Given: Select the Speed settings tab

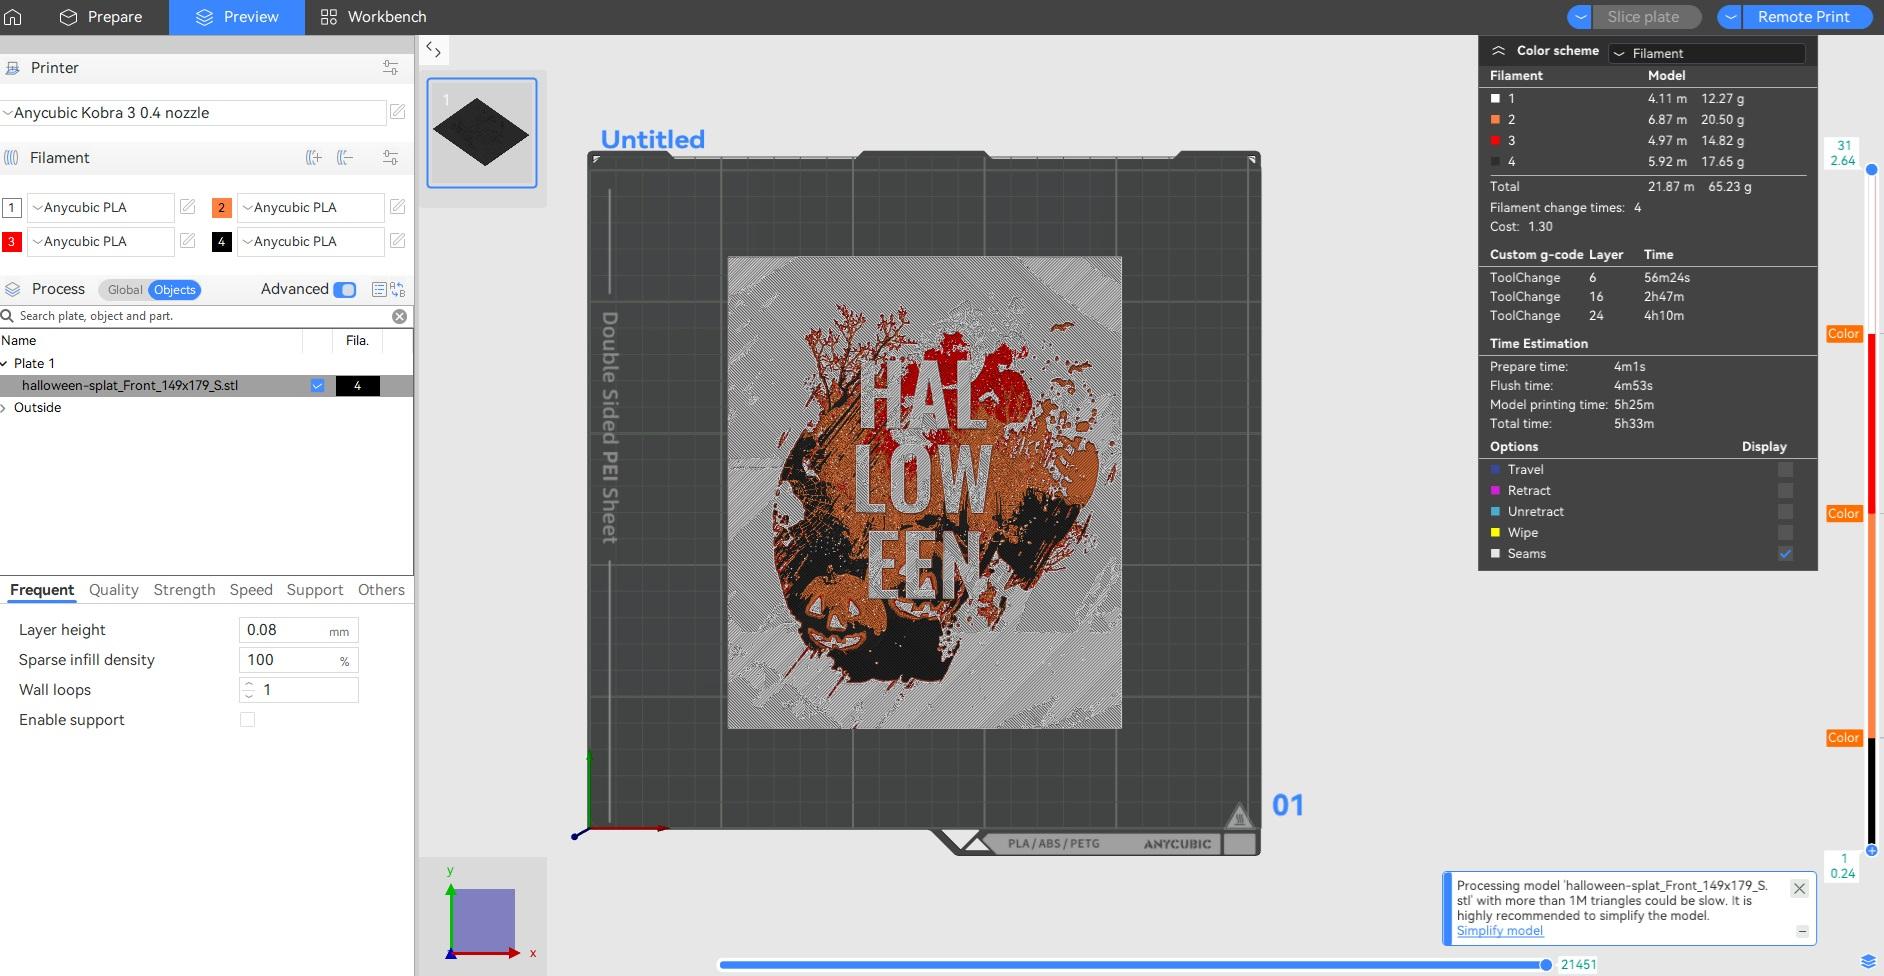Looking at the screenshot, I should (251, 590).
